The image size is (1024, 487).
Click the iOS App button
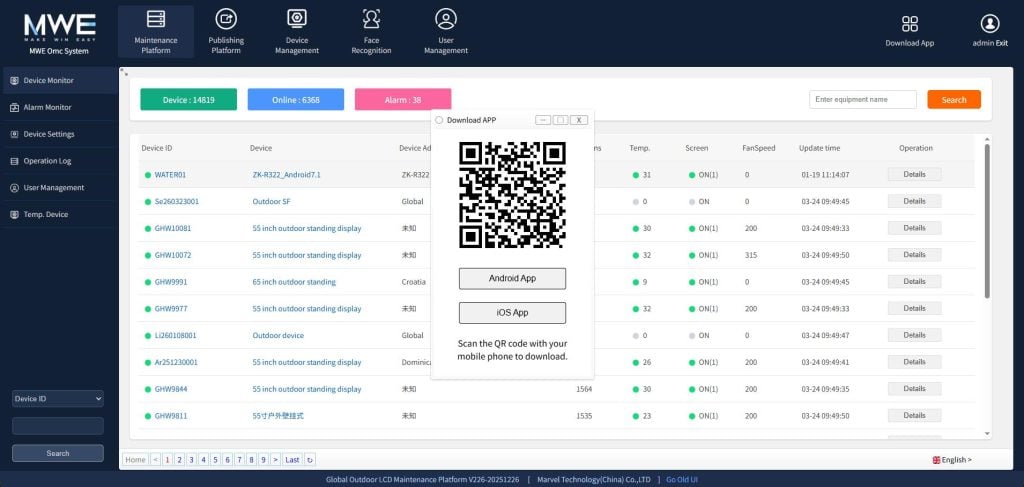[513, 313]
